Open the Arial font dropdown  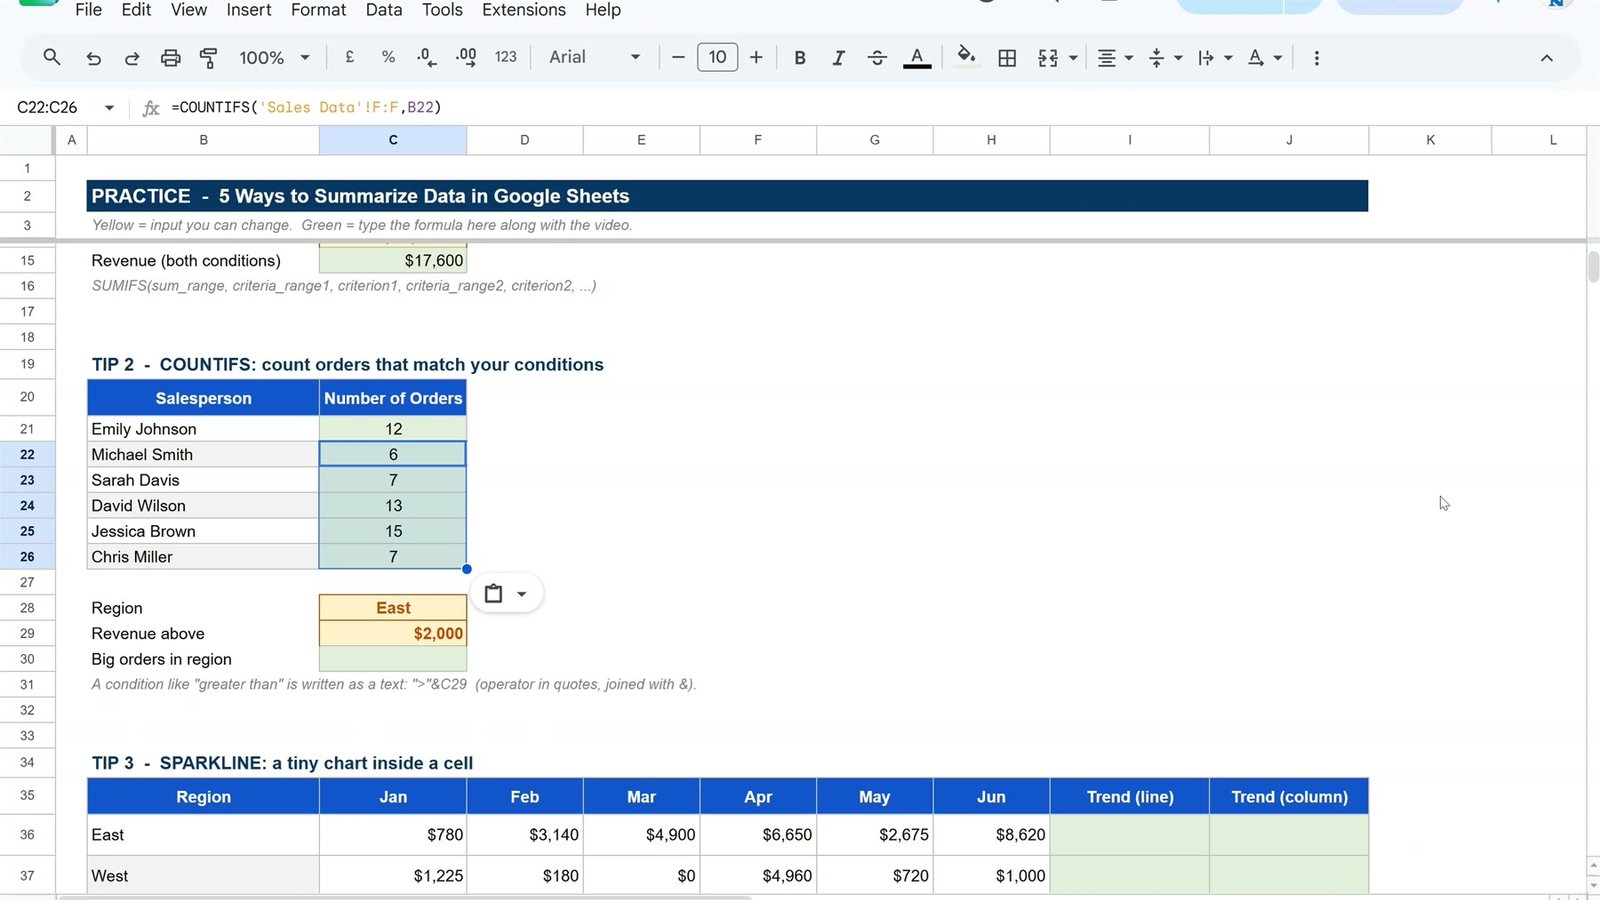(x=594, y=57)
